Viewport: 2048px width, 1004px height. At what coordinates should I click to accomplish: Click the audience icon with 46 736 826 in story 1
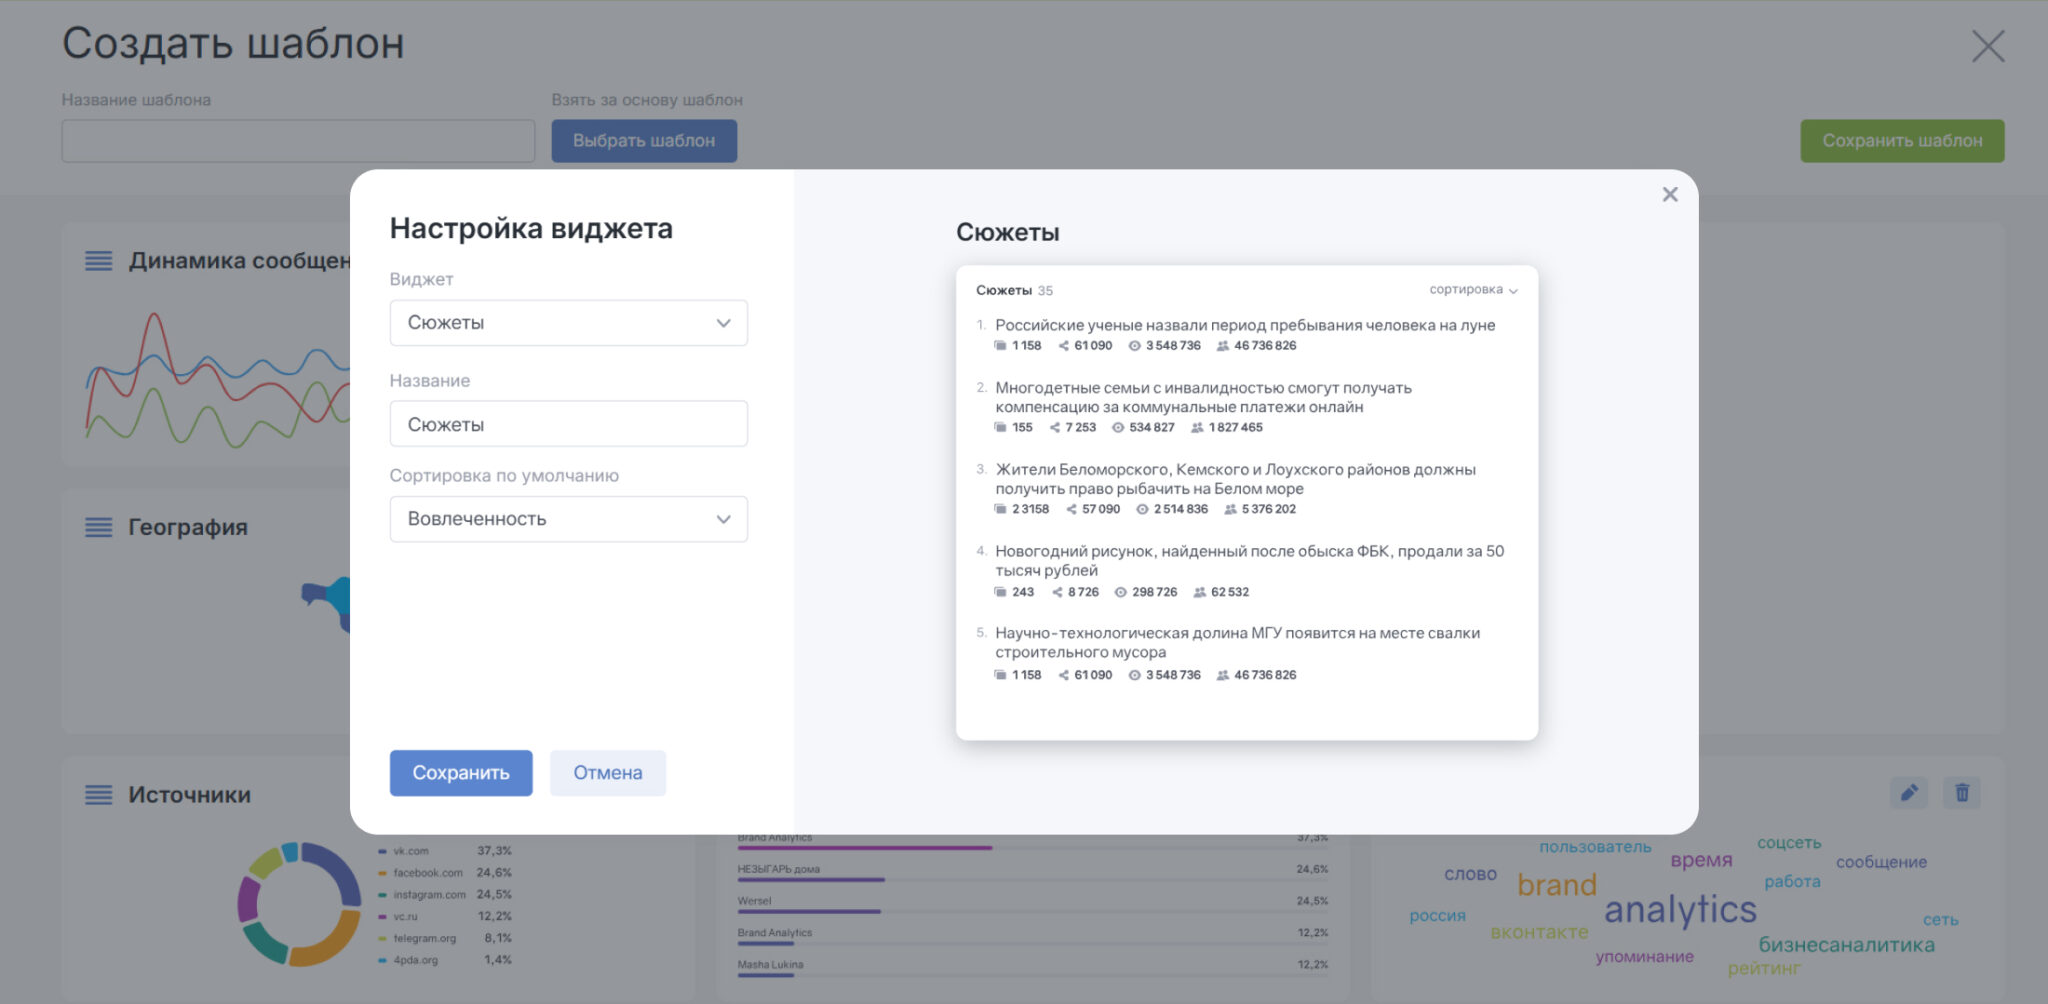point(1222,346)
